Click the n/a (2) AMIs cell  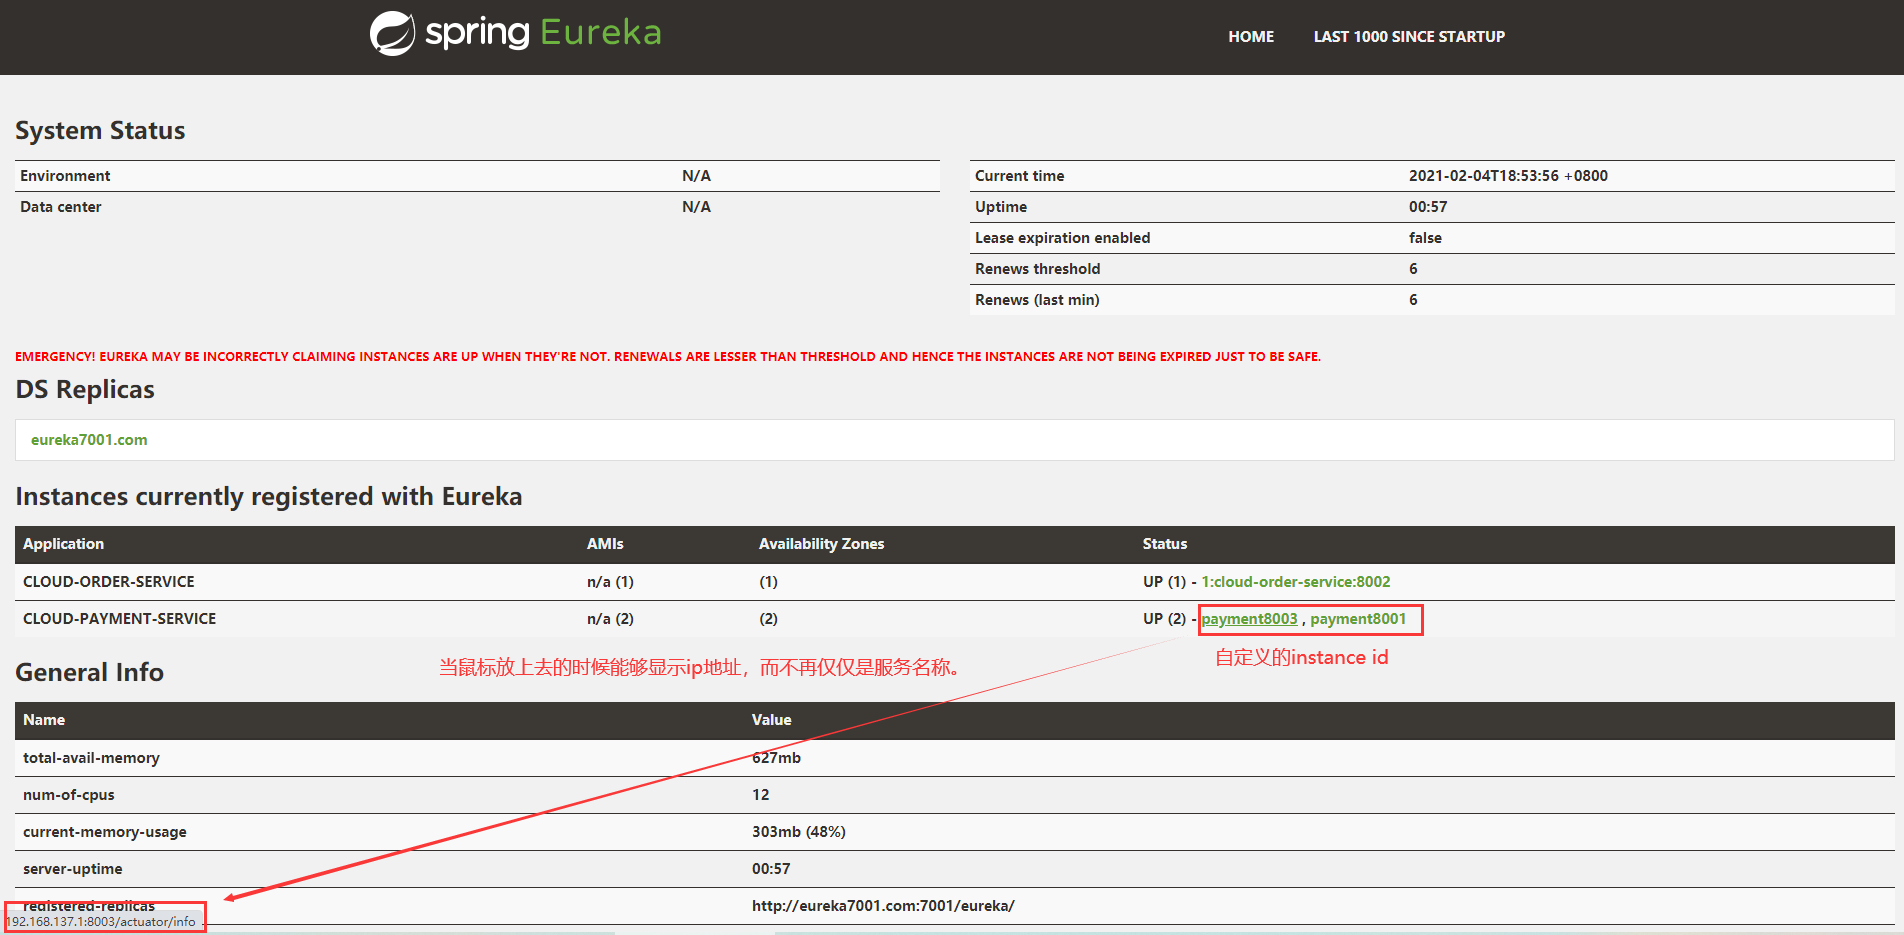click(x=610, y=619)
